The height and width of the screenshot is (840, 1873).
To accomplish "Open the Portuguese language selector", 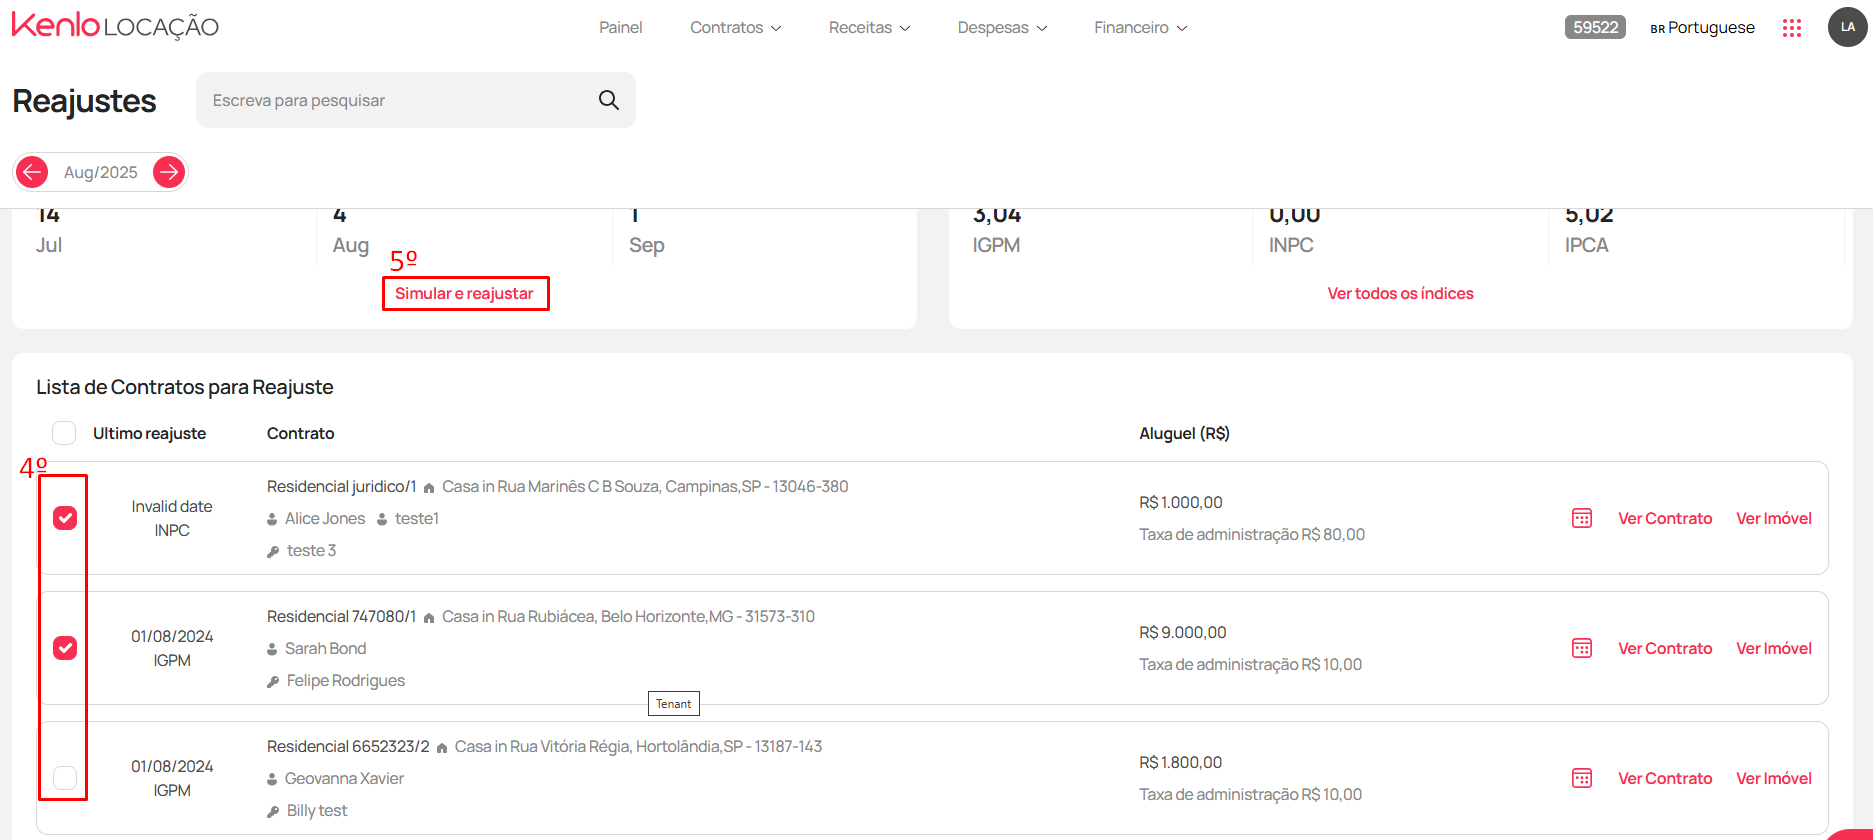I will (1702, 28).
